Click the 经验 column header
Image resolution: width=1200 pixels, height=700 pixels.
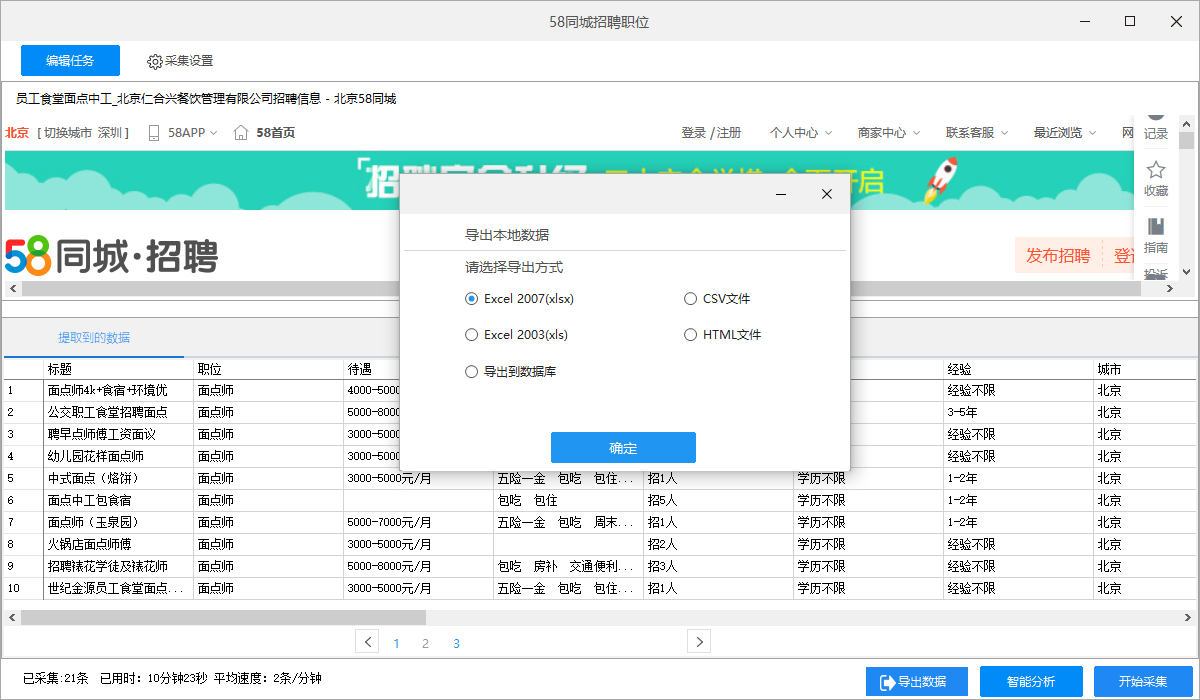(1019, 369)
